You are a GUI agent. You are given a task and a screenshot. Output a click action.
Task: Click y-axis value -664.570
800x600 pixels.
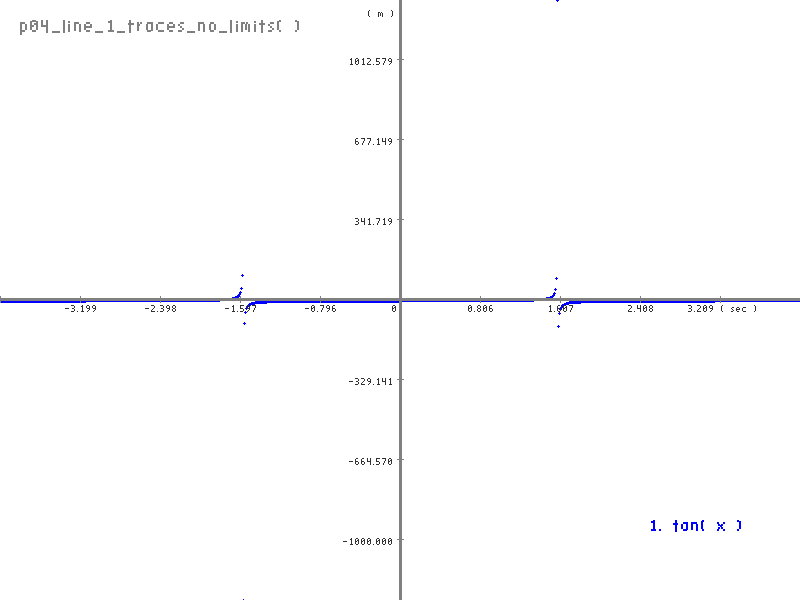tap(370, 462)
